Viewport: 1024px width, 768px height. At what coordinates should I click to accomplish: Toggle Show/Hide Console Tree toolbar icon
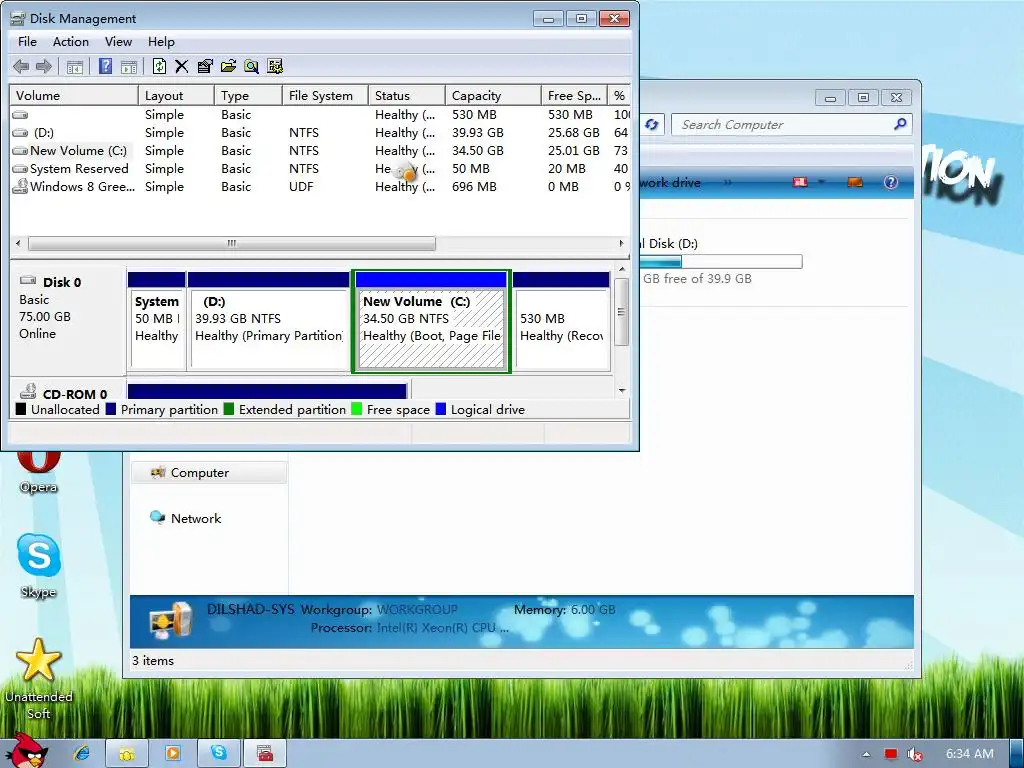(75, 66)
